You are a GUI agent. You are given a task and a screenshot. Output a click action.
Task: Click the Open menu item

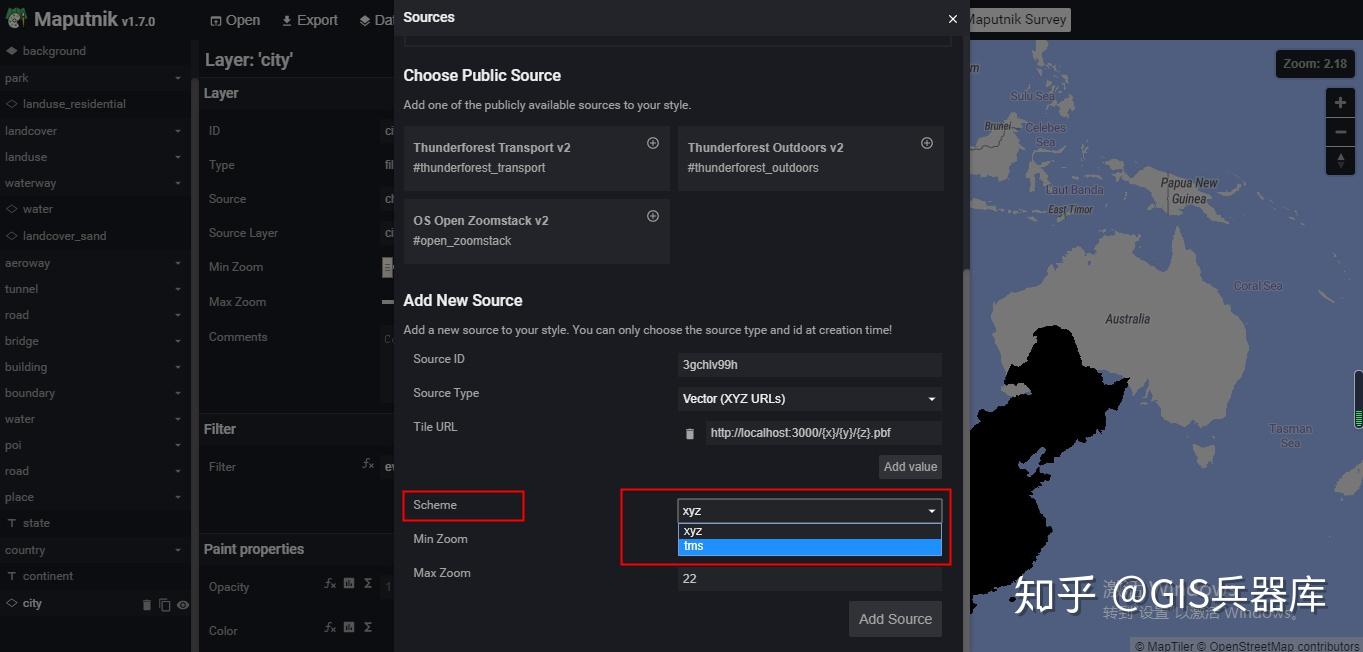[x=235, y=19]
